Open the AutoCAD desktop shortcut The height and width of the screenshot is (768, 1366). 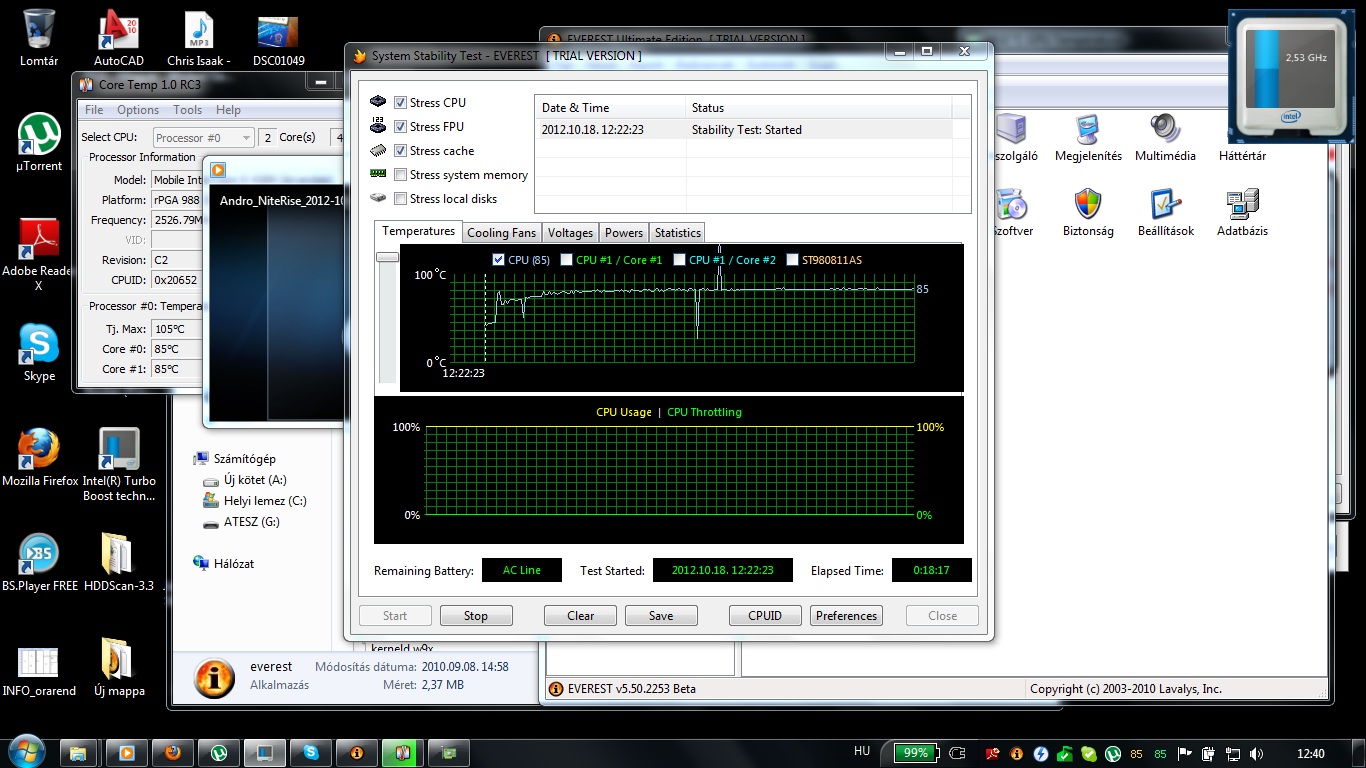pos(119,38)
